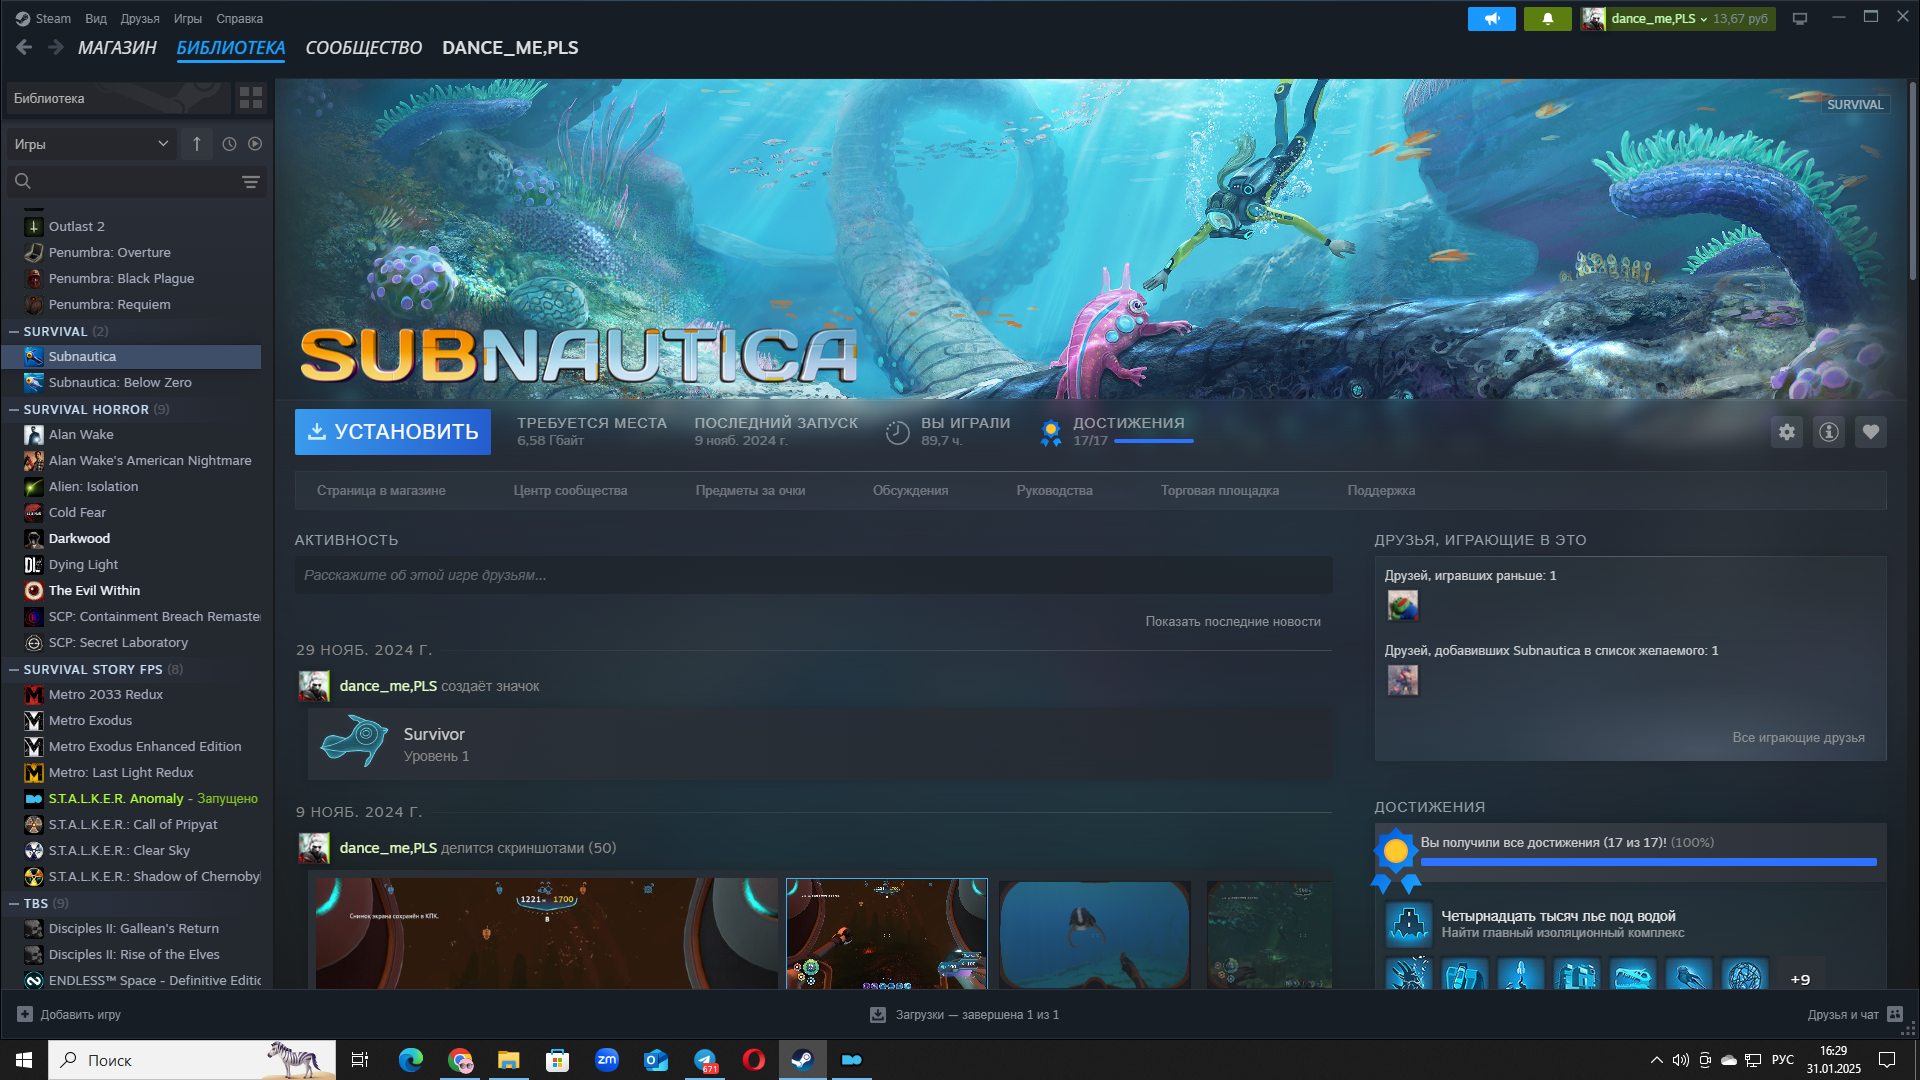Toggle Big Picture mode icon
Screen dimensions: 1920x1080
[x=1799, y=19]
